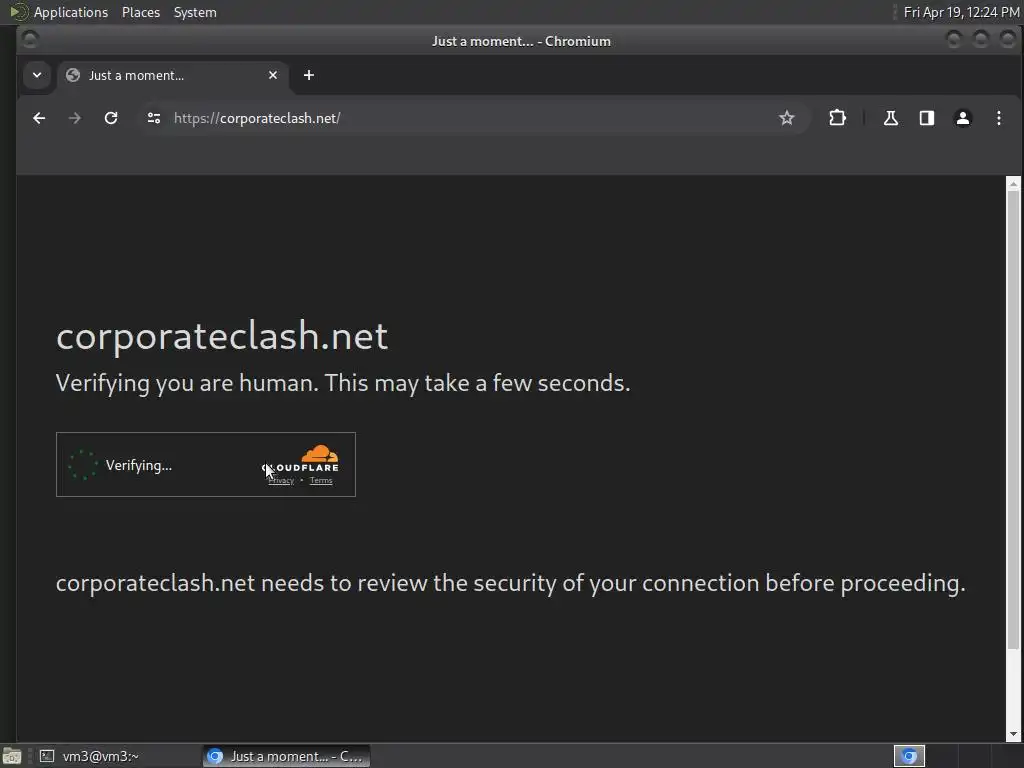Toggle the side panel icon
The width and height of the screenshot is (1024, 768).
click(x=927, y=118)
